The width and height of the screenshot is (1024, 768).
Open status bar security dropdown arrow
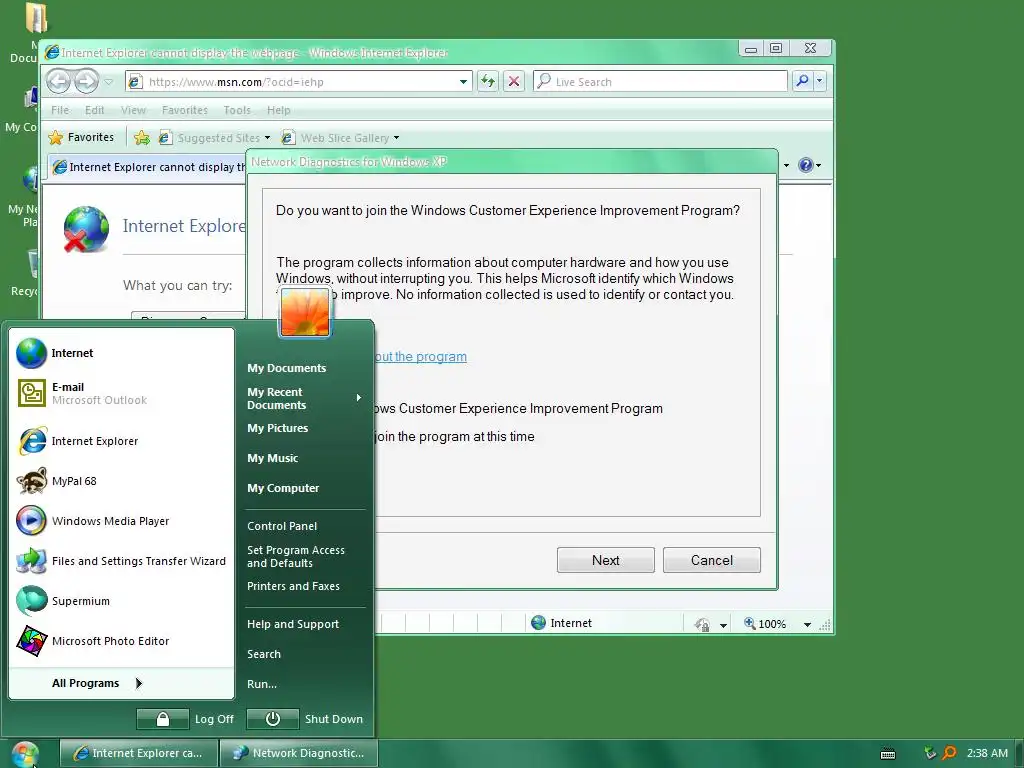pyautogui.click(x=723, y=625)
